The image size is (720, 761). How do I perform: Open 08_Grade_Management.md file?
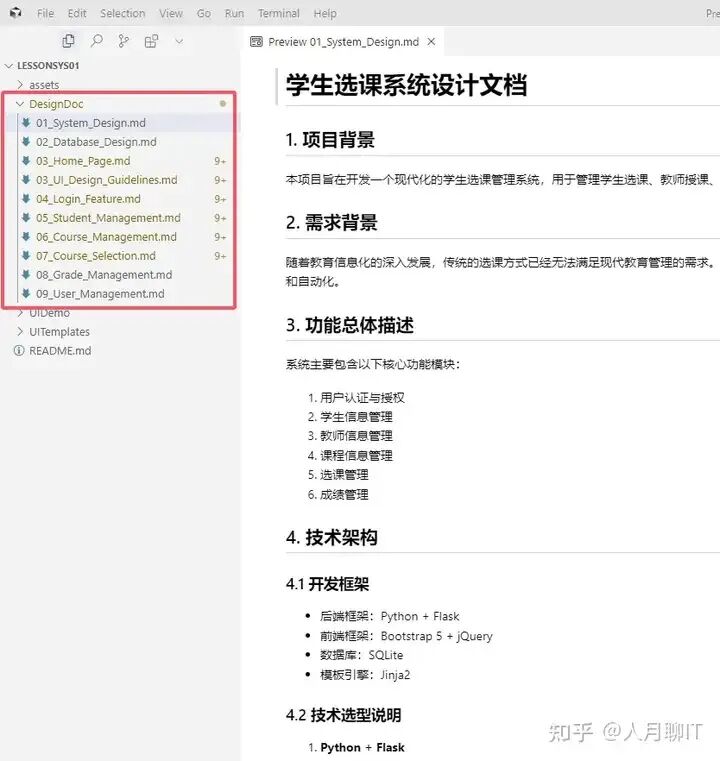pos(104,275)
